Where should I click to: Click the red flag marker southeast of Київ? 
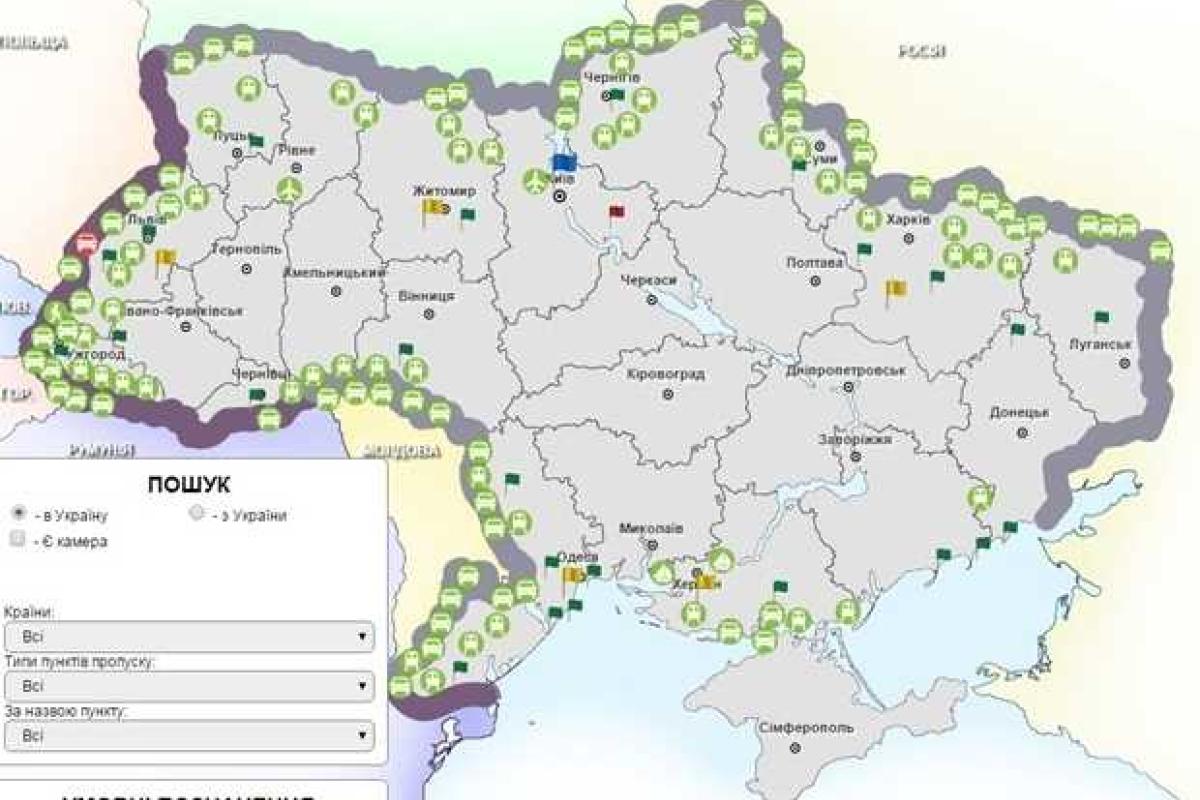[616, 212]
